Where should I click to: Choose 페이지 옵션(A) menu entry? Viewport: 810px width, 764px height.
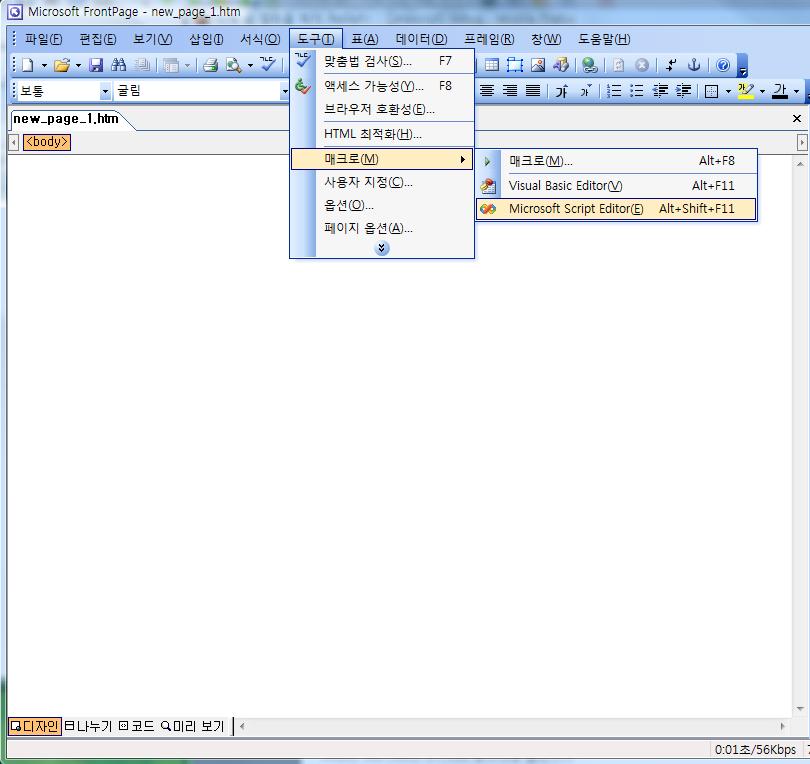pos(382,228)
